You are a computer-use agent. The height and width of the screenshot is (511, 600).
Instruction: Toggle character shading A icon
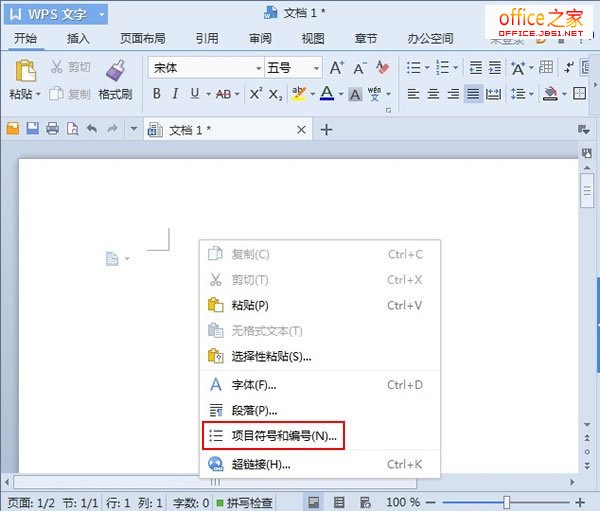(x=355, y=94)
